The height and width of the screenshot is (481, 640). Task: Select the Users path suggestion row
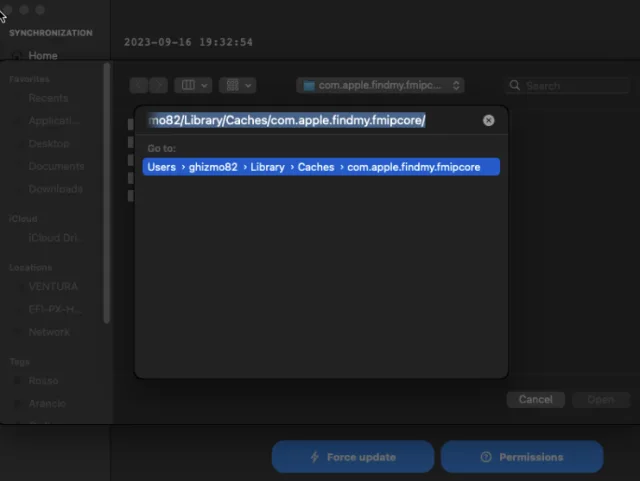pyautogui.click(x=321, y=167)
